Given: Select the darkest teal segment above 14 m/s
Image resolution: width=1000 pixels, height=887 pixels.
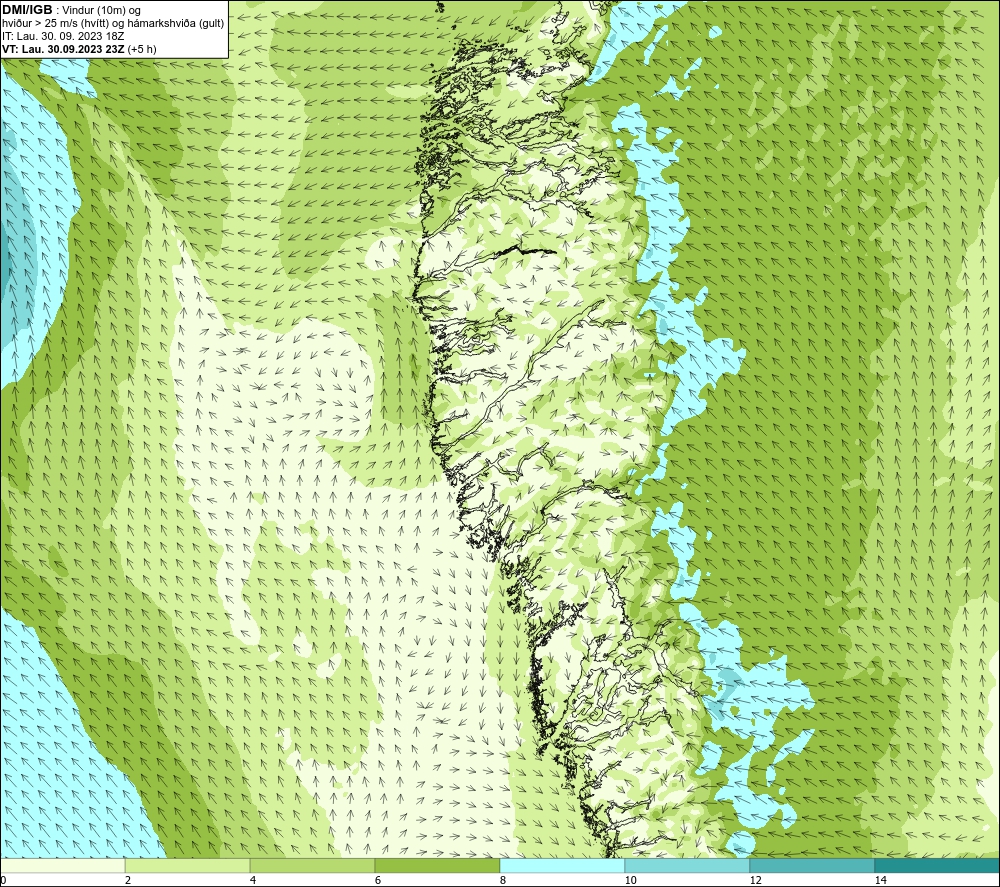Looking at the screenshot, I should (938, 866).
